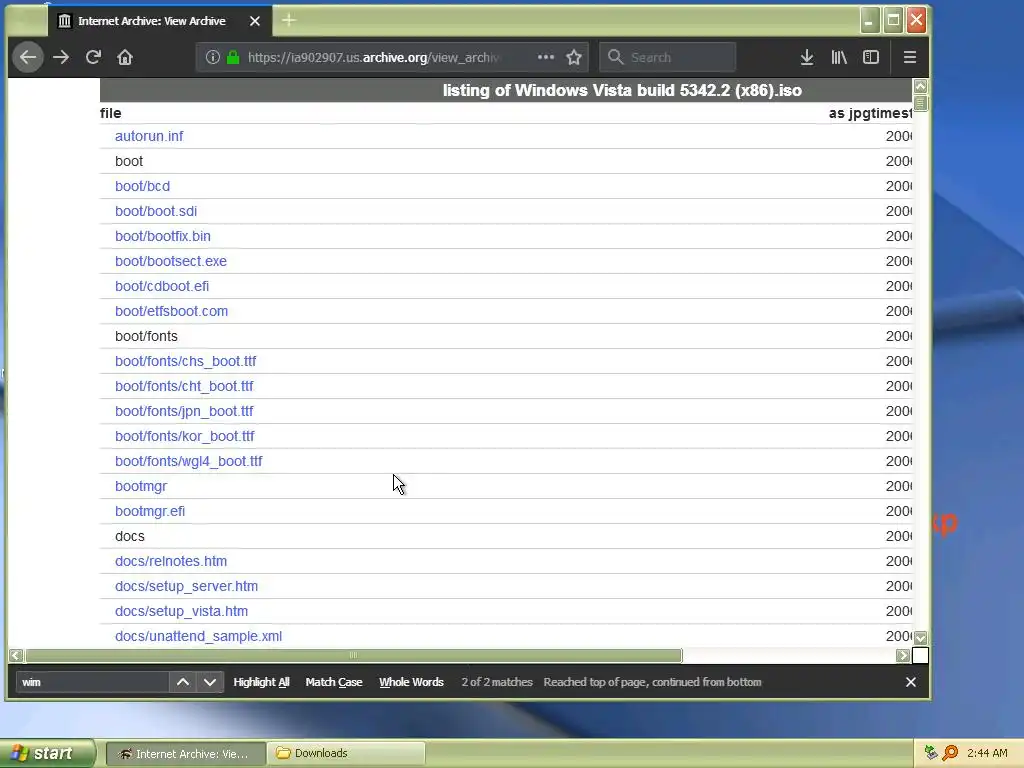Open a new tab with the plus icon
The image size is (1024, 768).
click(289, 20)
